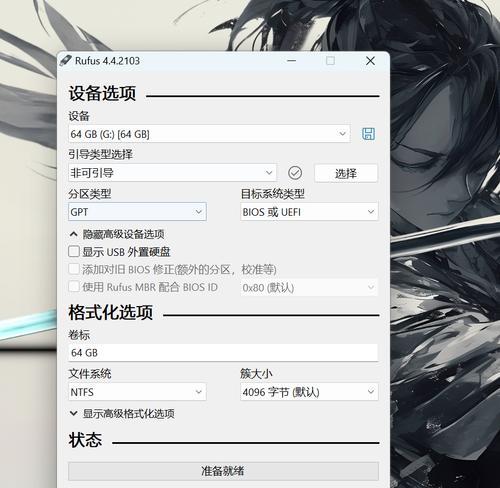The image size is (500, 488).
Task: Click the 准备就绪 status progress bar
Action: click(x=223, y=471)
